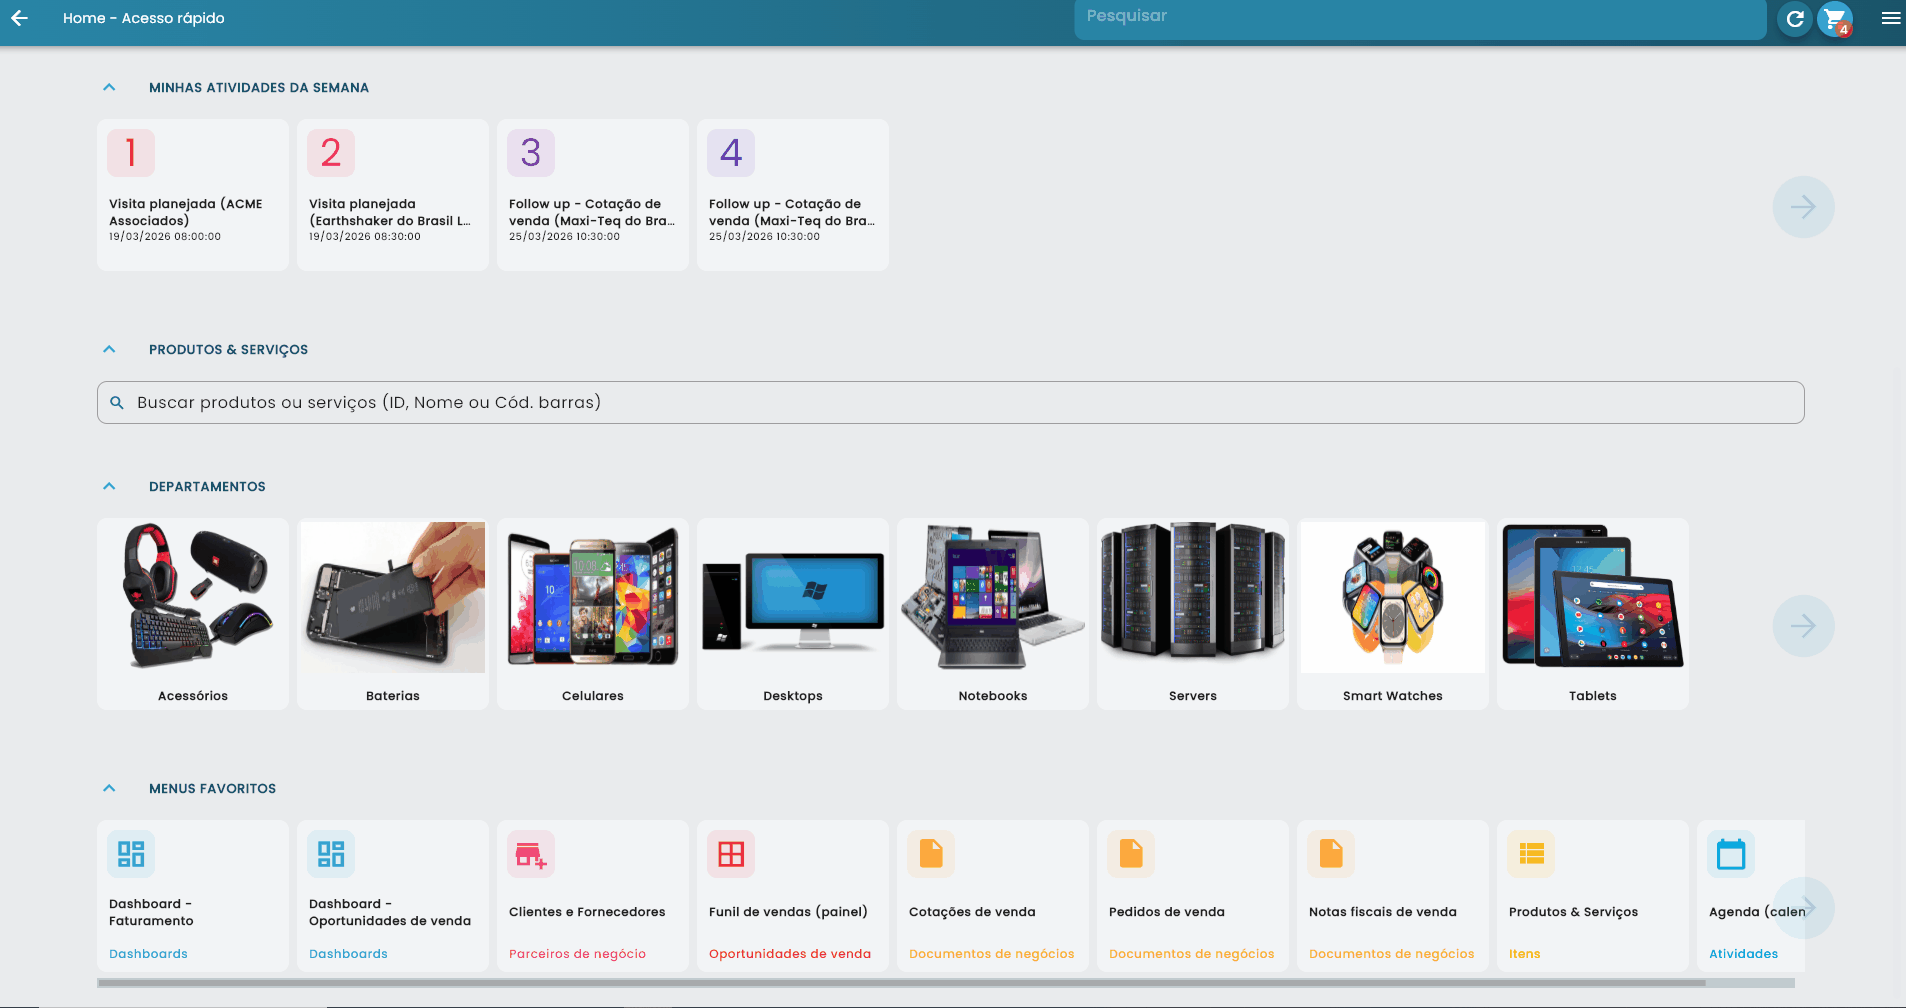Open activity 2 Visita planejada Earthshaker

pyautogui.click(x=393, y=195)
